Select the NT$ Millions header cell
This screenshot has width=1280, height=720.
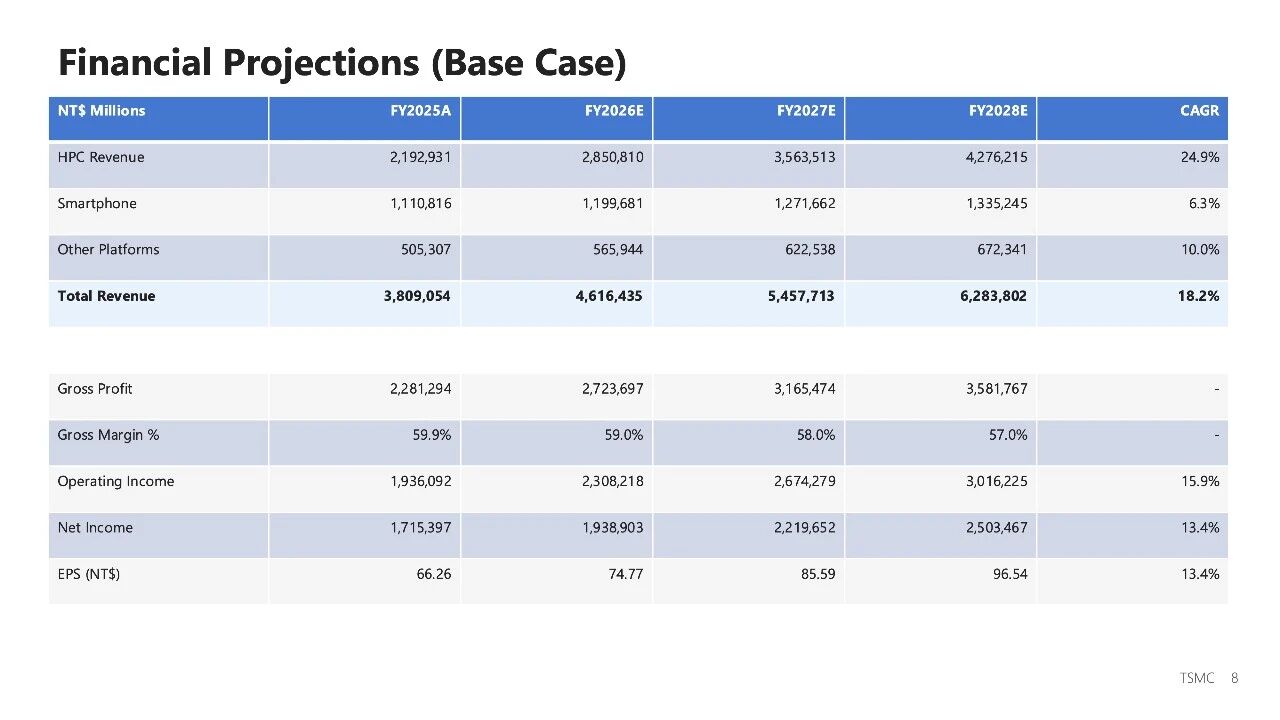pos(101,111)
